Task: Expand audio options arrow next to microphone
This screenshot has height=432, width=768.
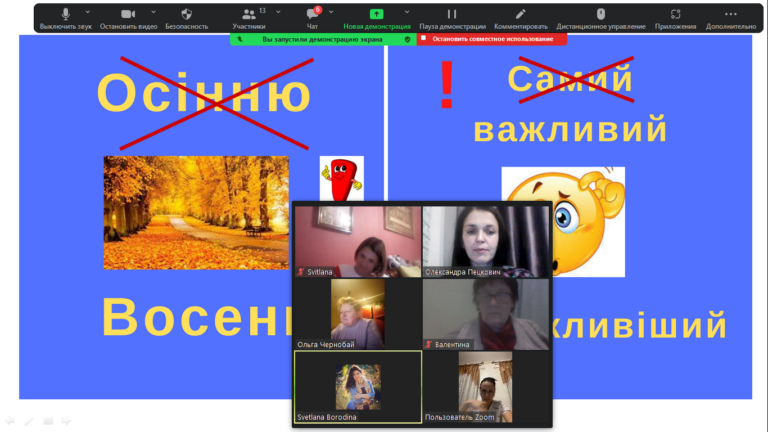Action: pyautogui.click(x=83, y=12)
